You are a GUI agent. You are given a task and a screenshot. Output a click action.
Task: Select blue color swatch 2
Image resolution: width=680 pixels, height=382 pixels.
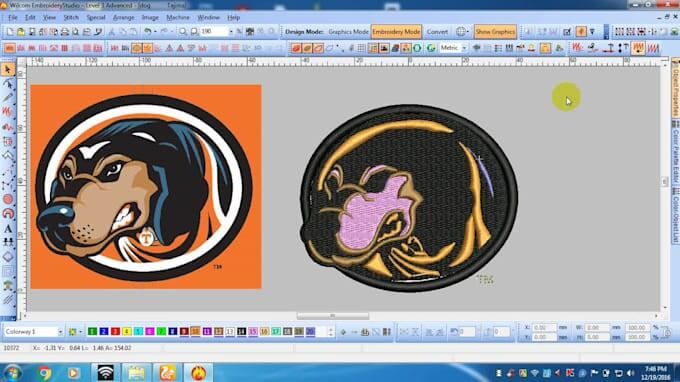pyautogui.click(x=104, y=332)
